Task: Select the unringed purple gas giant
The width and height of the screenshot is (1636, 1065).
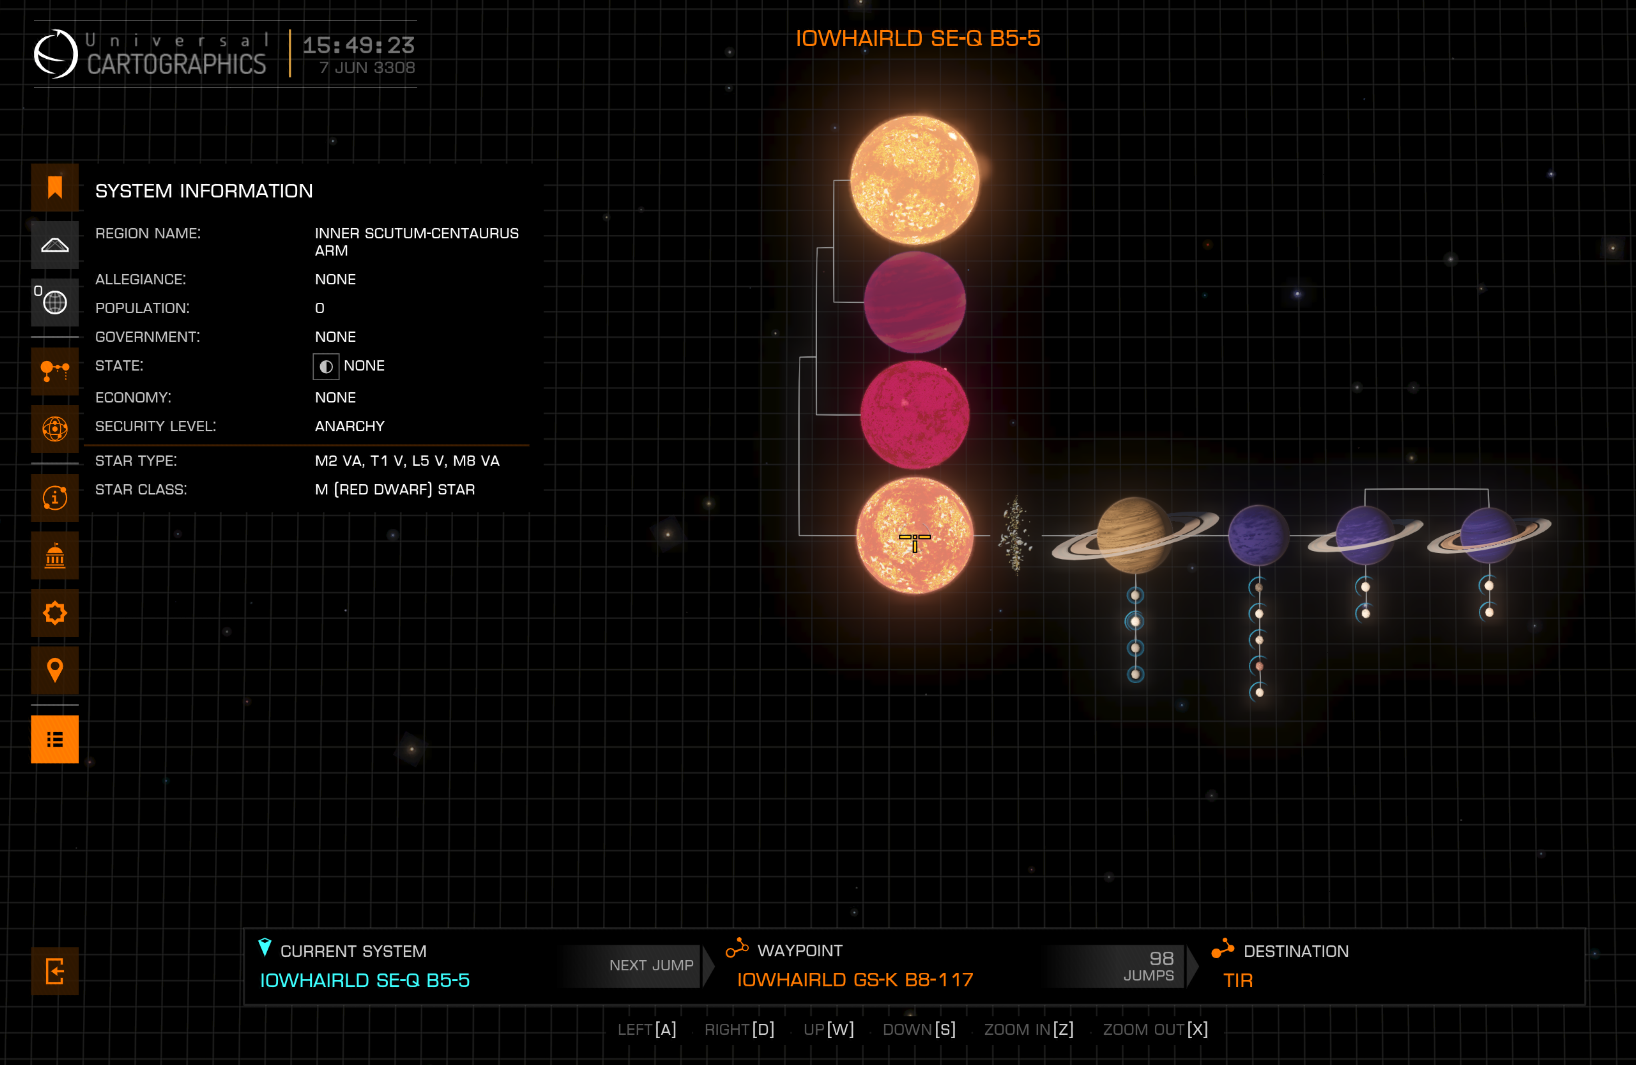Action: click(x=1259, y=536)
